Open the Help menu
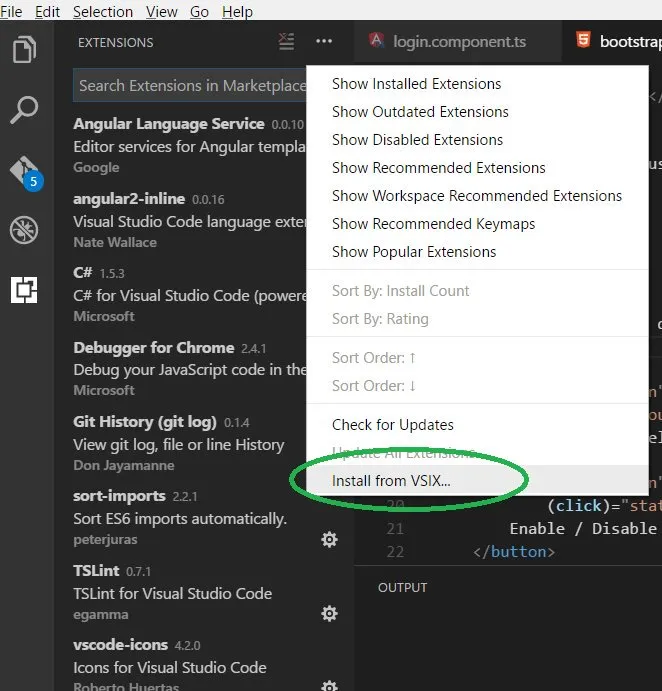662x691 pixels. pos(237,11)
